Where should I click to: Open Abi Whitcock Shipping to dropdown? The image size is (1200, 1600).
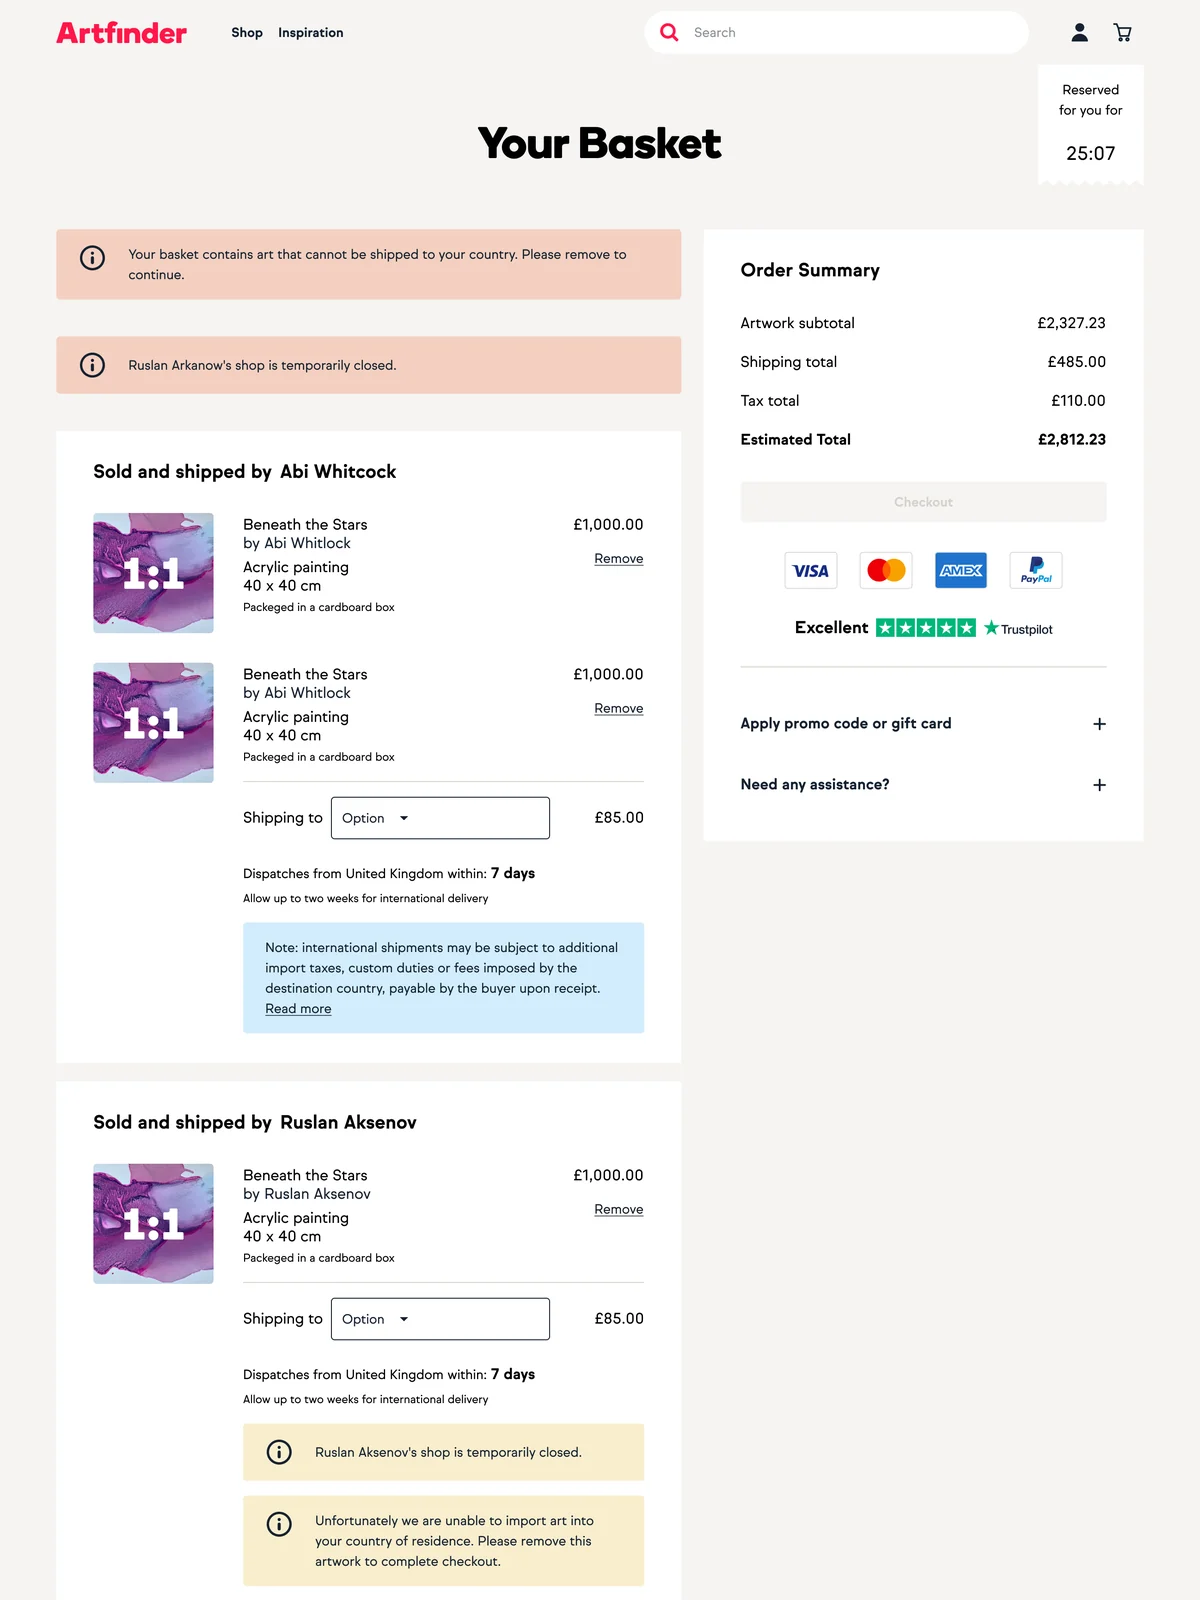(440, 818)
